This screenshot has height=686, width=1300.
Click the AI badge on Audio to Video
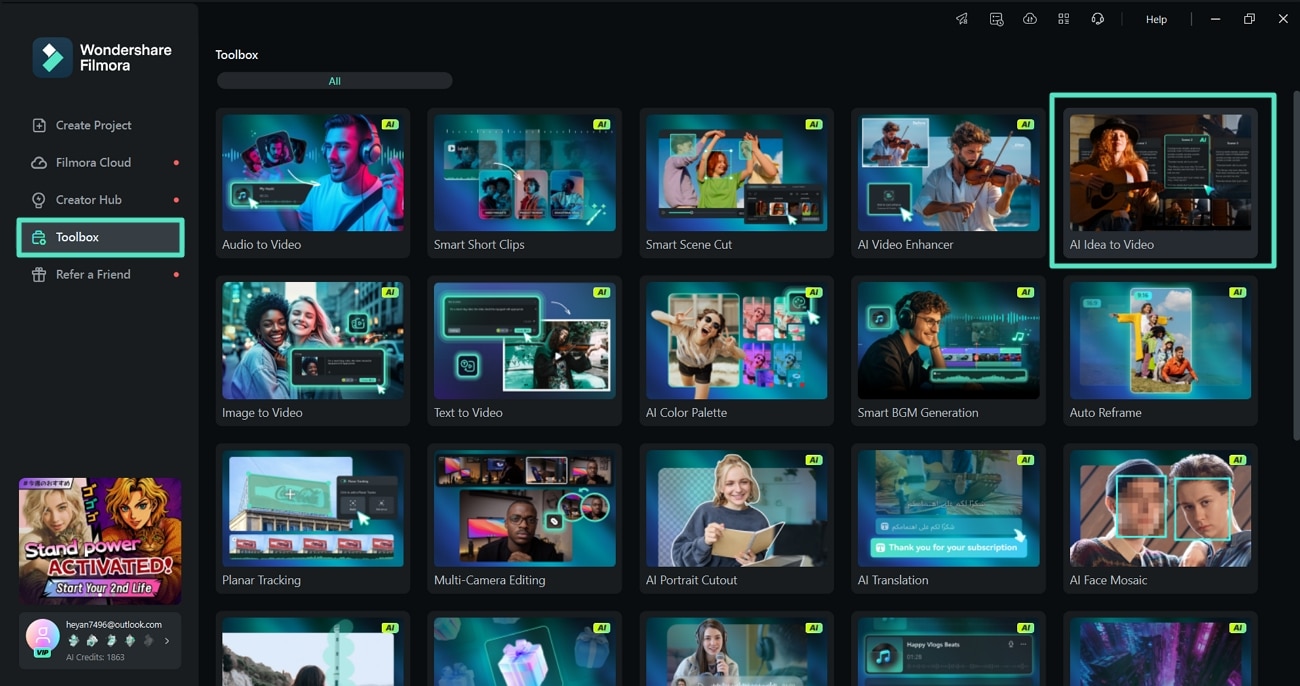pyautogui.click(x=390, y=125)
